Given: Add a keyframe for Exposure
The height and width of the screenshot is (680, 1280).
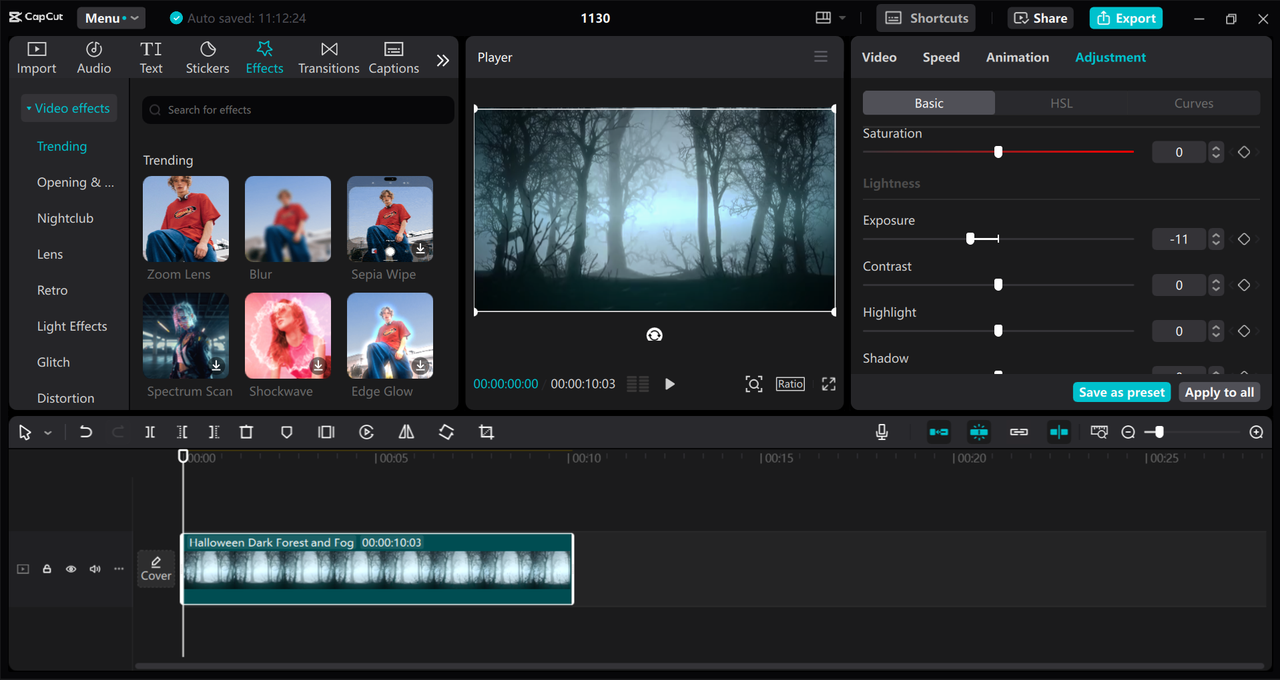Looking at the screenshot, I should coord(1244,239).
